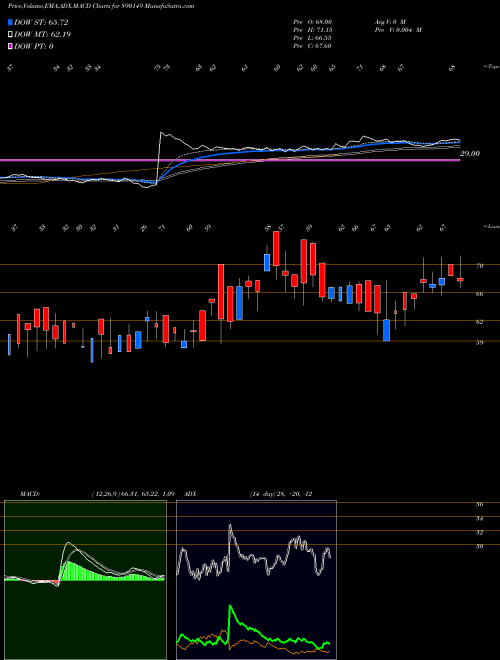
Task: Click the MACD panel title
Action: pos(29,494)
